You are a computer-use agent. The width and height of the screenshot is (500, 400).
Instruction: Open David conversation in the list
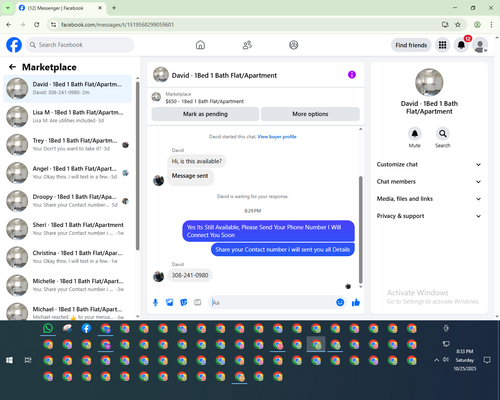(x=67, y=88)
